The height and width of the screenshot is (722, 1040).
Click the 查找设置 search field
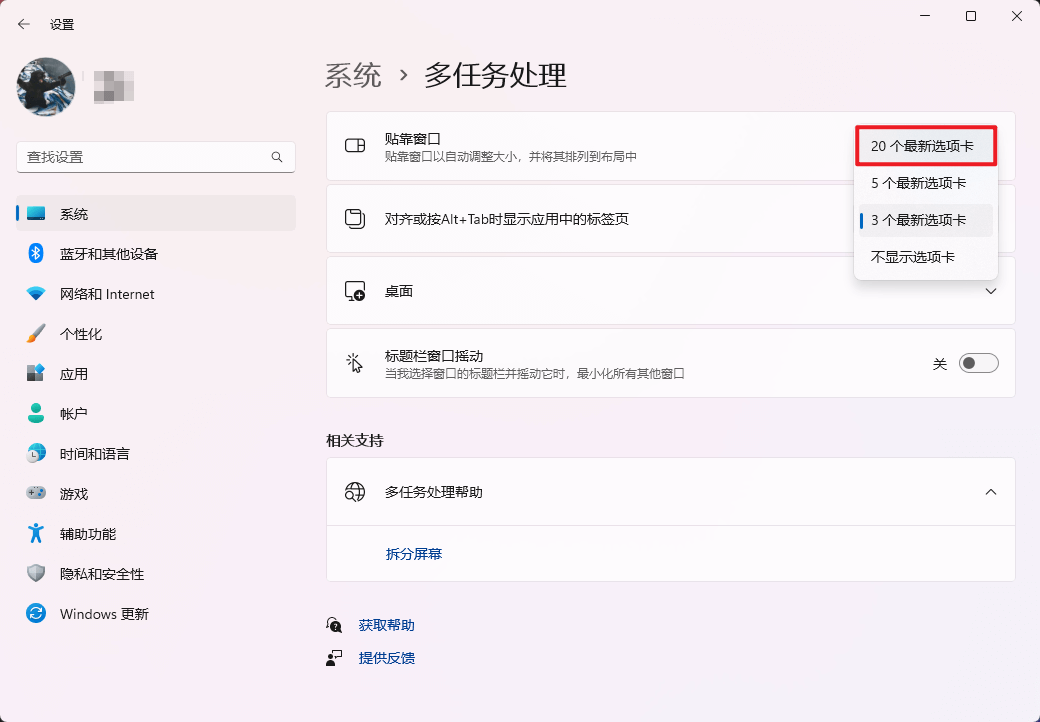pyautogui.click(x=155, y=157)
